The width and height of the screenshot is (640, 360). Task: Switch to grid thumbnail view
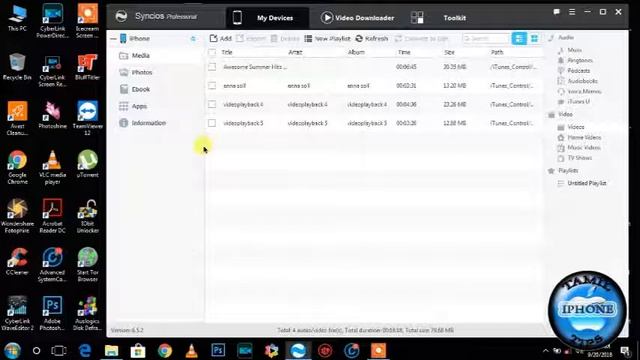pos(534,38)
